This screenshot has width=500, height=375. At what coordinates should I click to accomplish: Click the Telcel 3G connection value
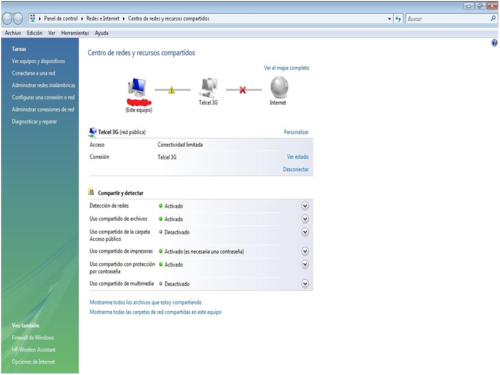click(167, 157)
